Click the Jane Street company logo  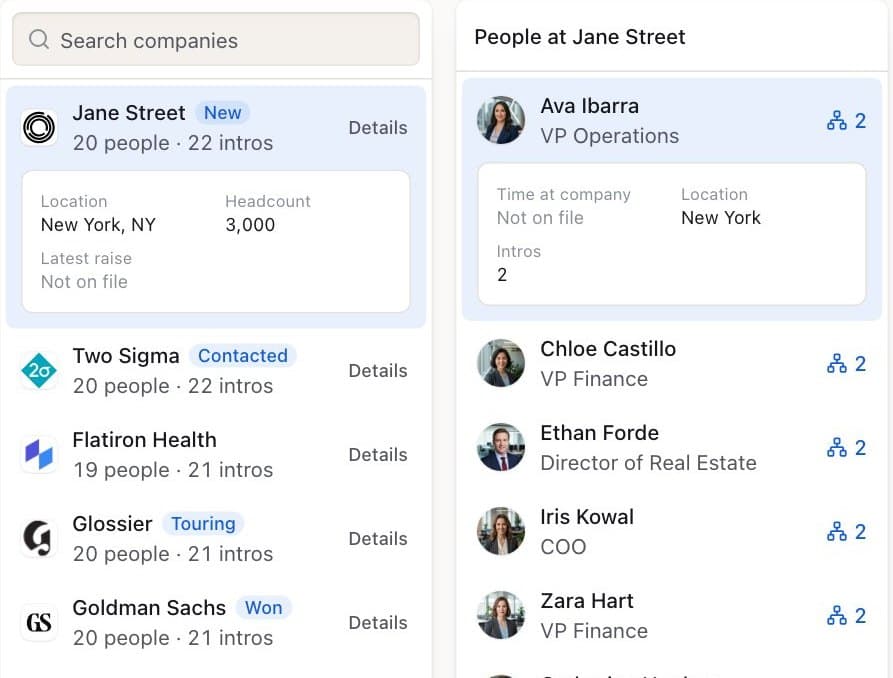(x=39, y=127)
